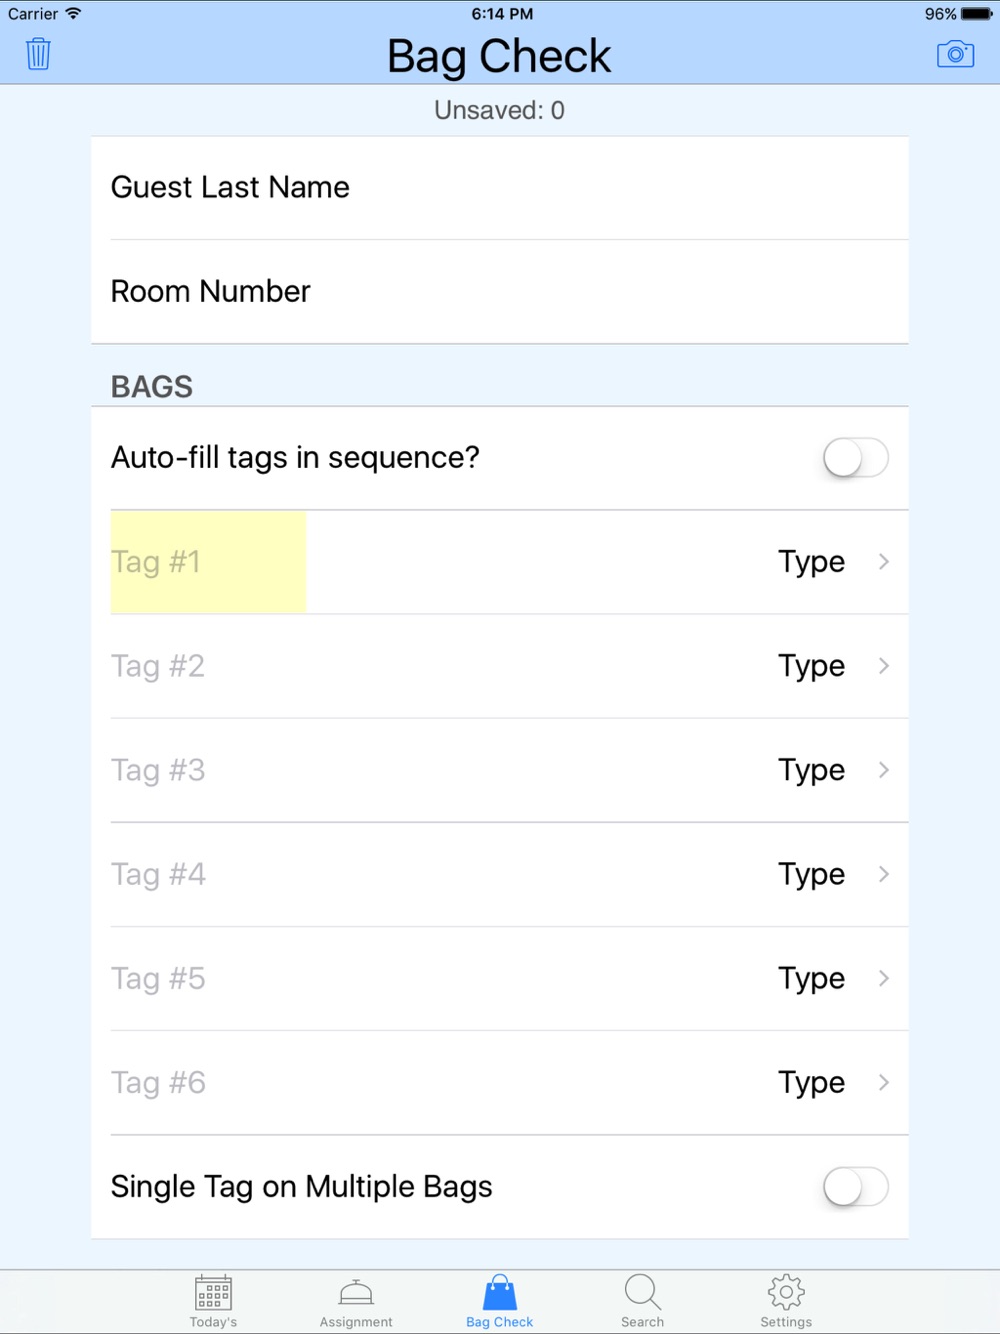Screen dimensions: 1000x1334
Task: Choose Type for Tag #3 row
Action: pyautogui.click(x=832, y=770)
